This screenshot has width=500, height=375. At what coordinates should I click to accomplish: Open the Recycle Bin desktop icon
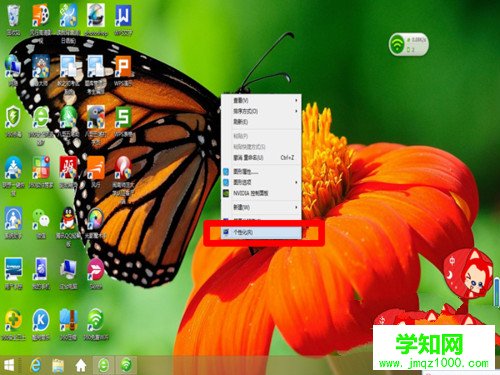(13, 16)
